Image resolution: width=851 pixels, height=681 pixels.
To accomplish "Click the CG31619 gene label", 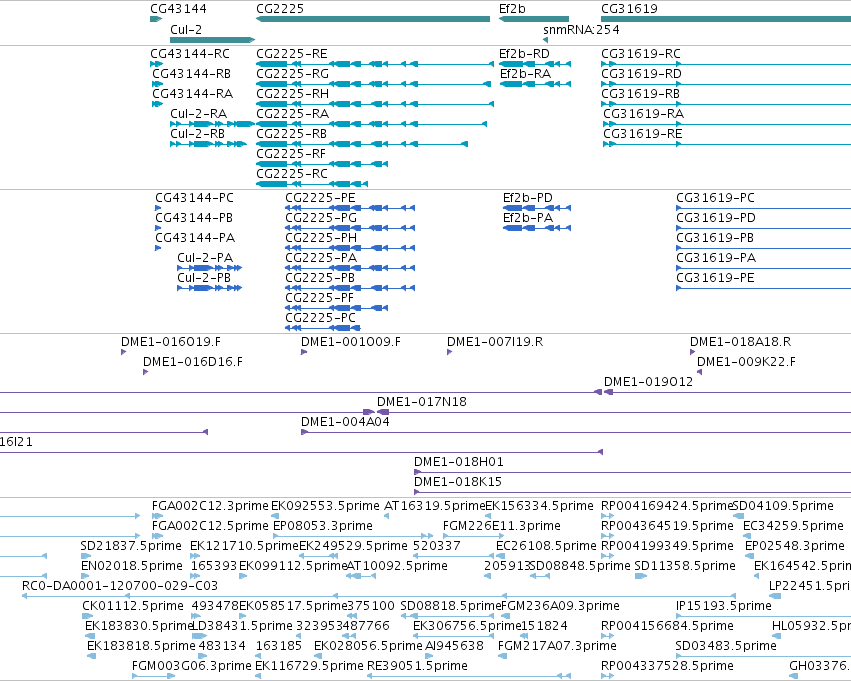I will tap(629, 9).
